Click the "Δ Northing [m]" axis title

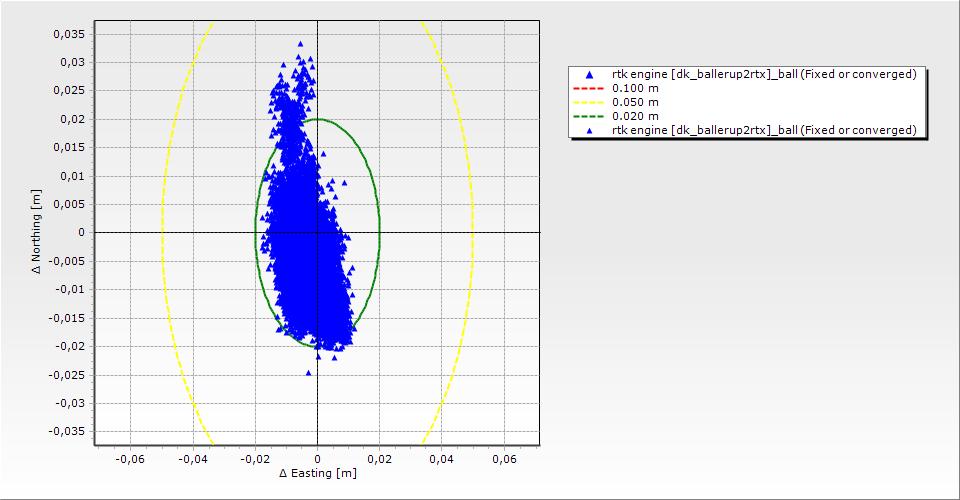pyautogui.click(x=37, y=231)
